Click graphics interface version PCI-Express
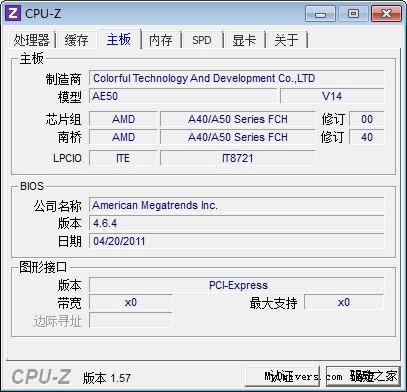Image resolution: width=407 pixels, height=392 pixels. [x=237, y=285]
